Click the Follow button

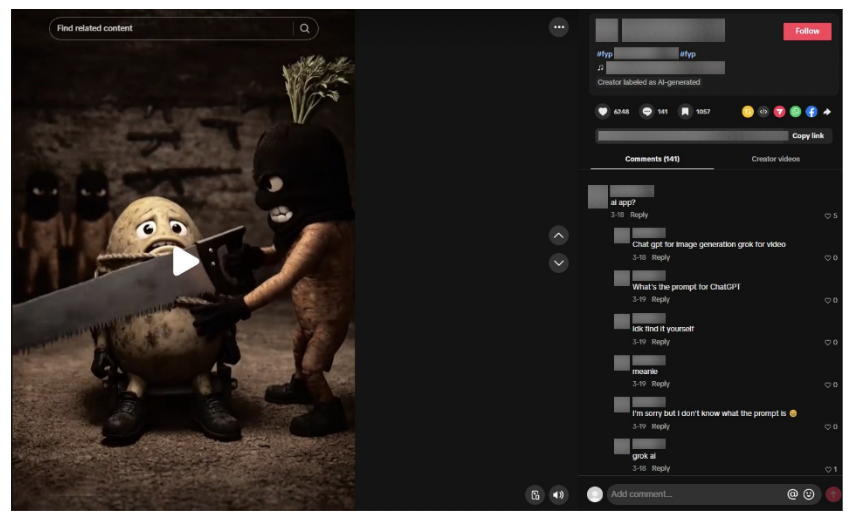(x=807, y=31)
